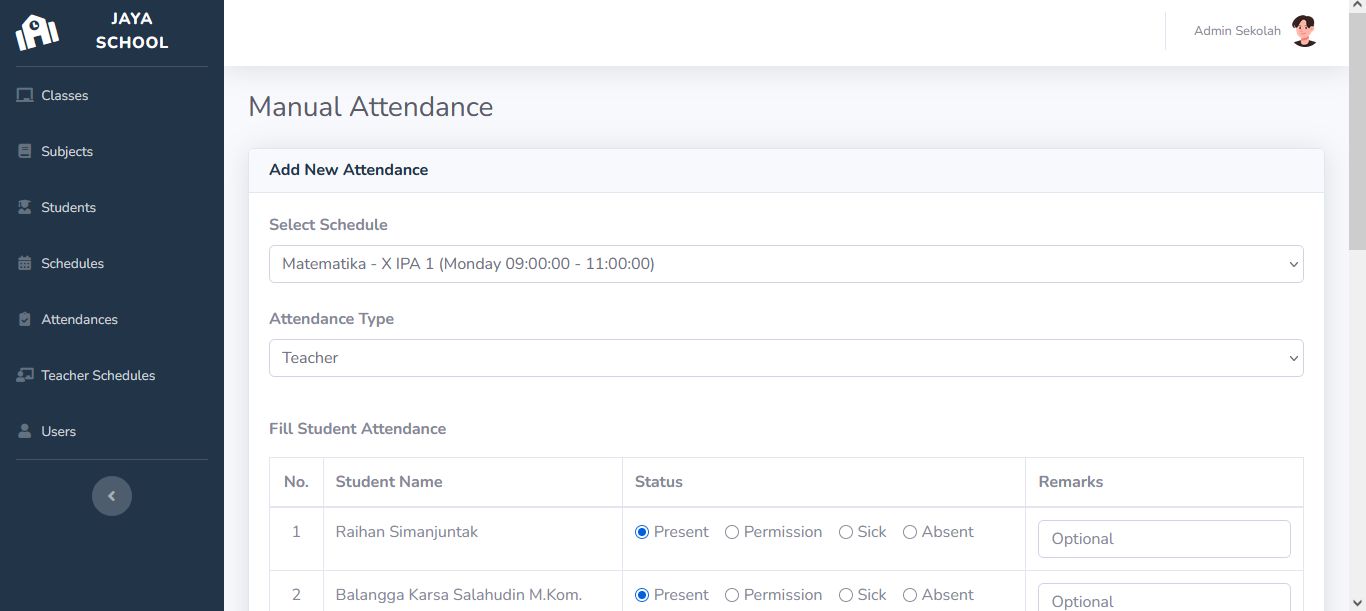Mark Raihan Simanjuntak as Permission
The image size is (1366, 611).
pos(732,532)
